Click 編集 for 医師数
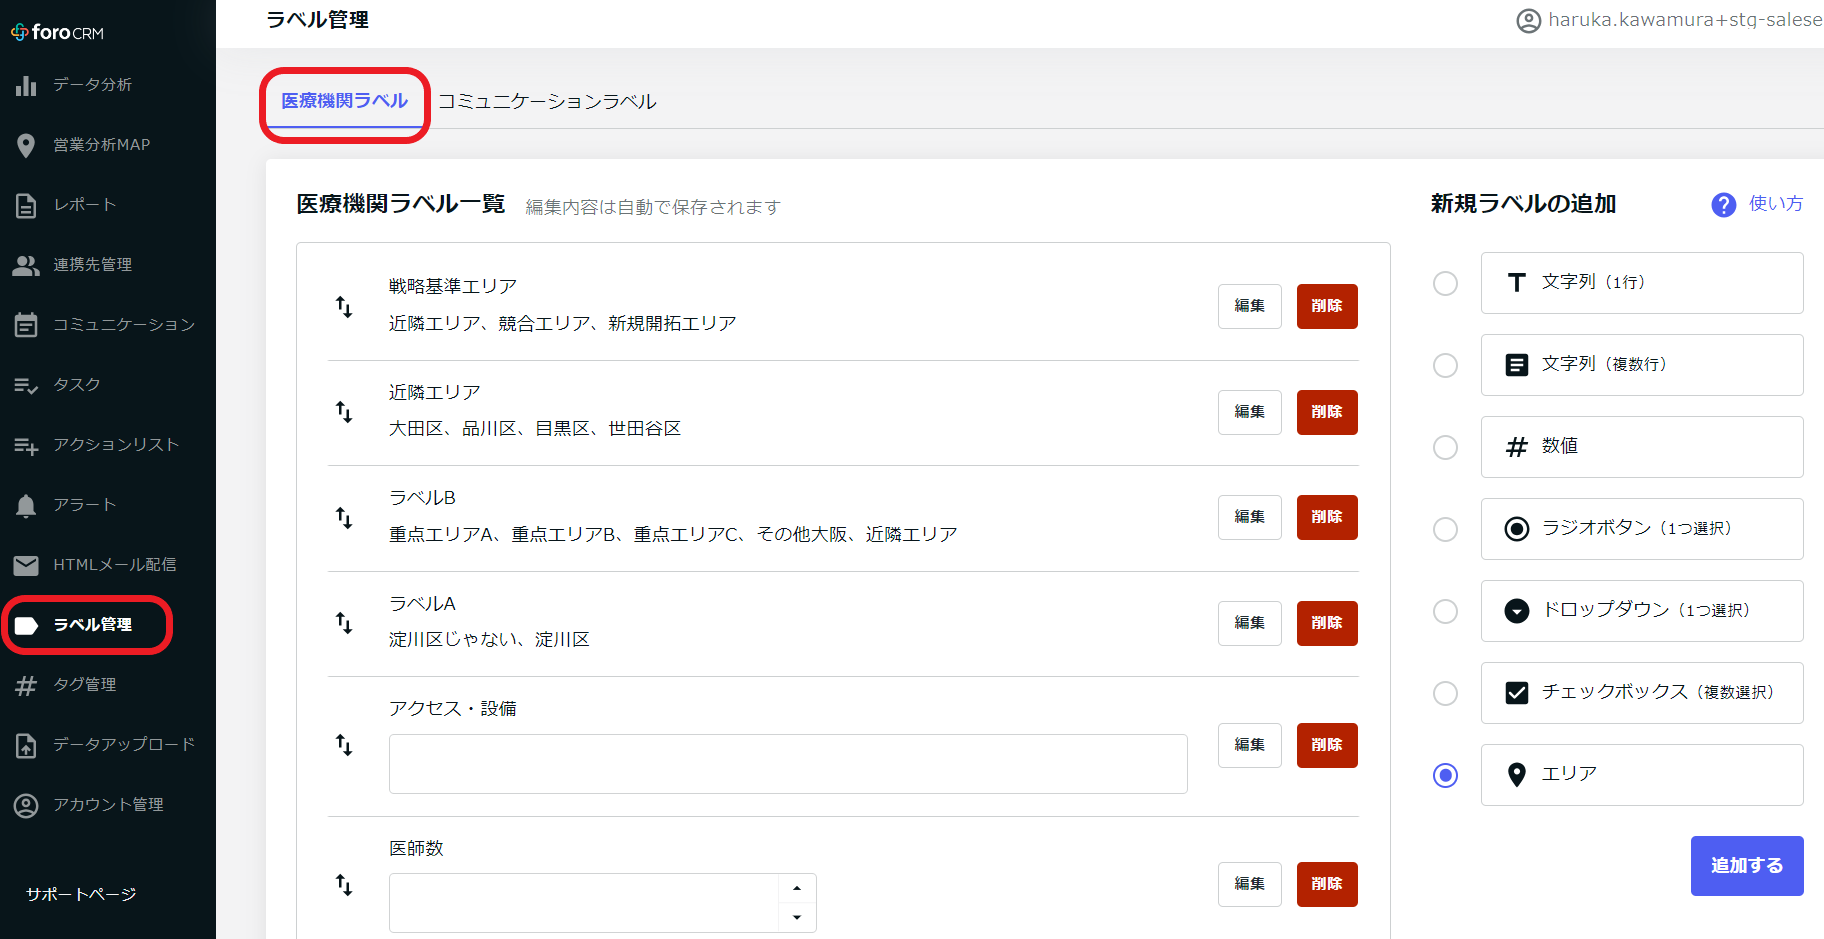 (1250, 884)
